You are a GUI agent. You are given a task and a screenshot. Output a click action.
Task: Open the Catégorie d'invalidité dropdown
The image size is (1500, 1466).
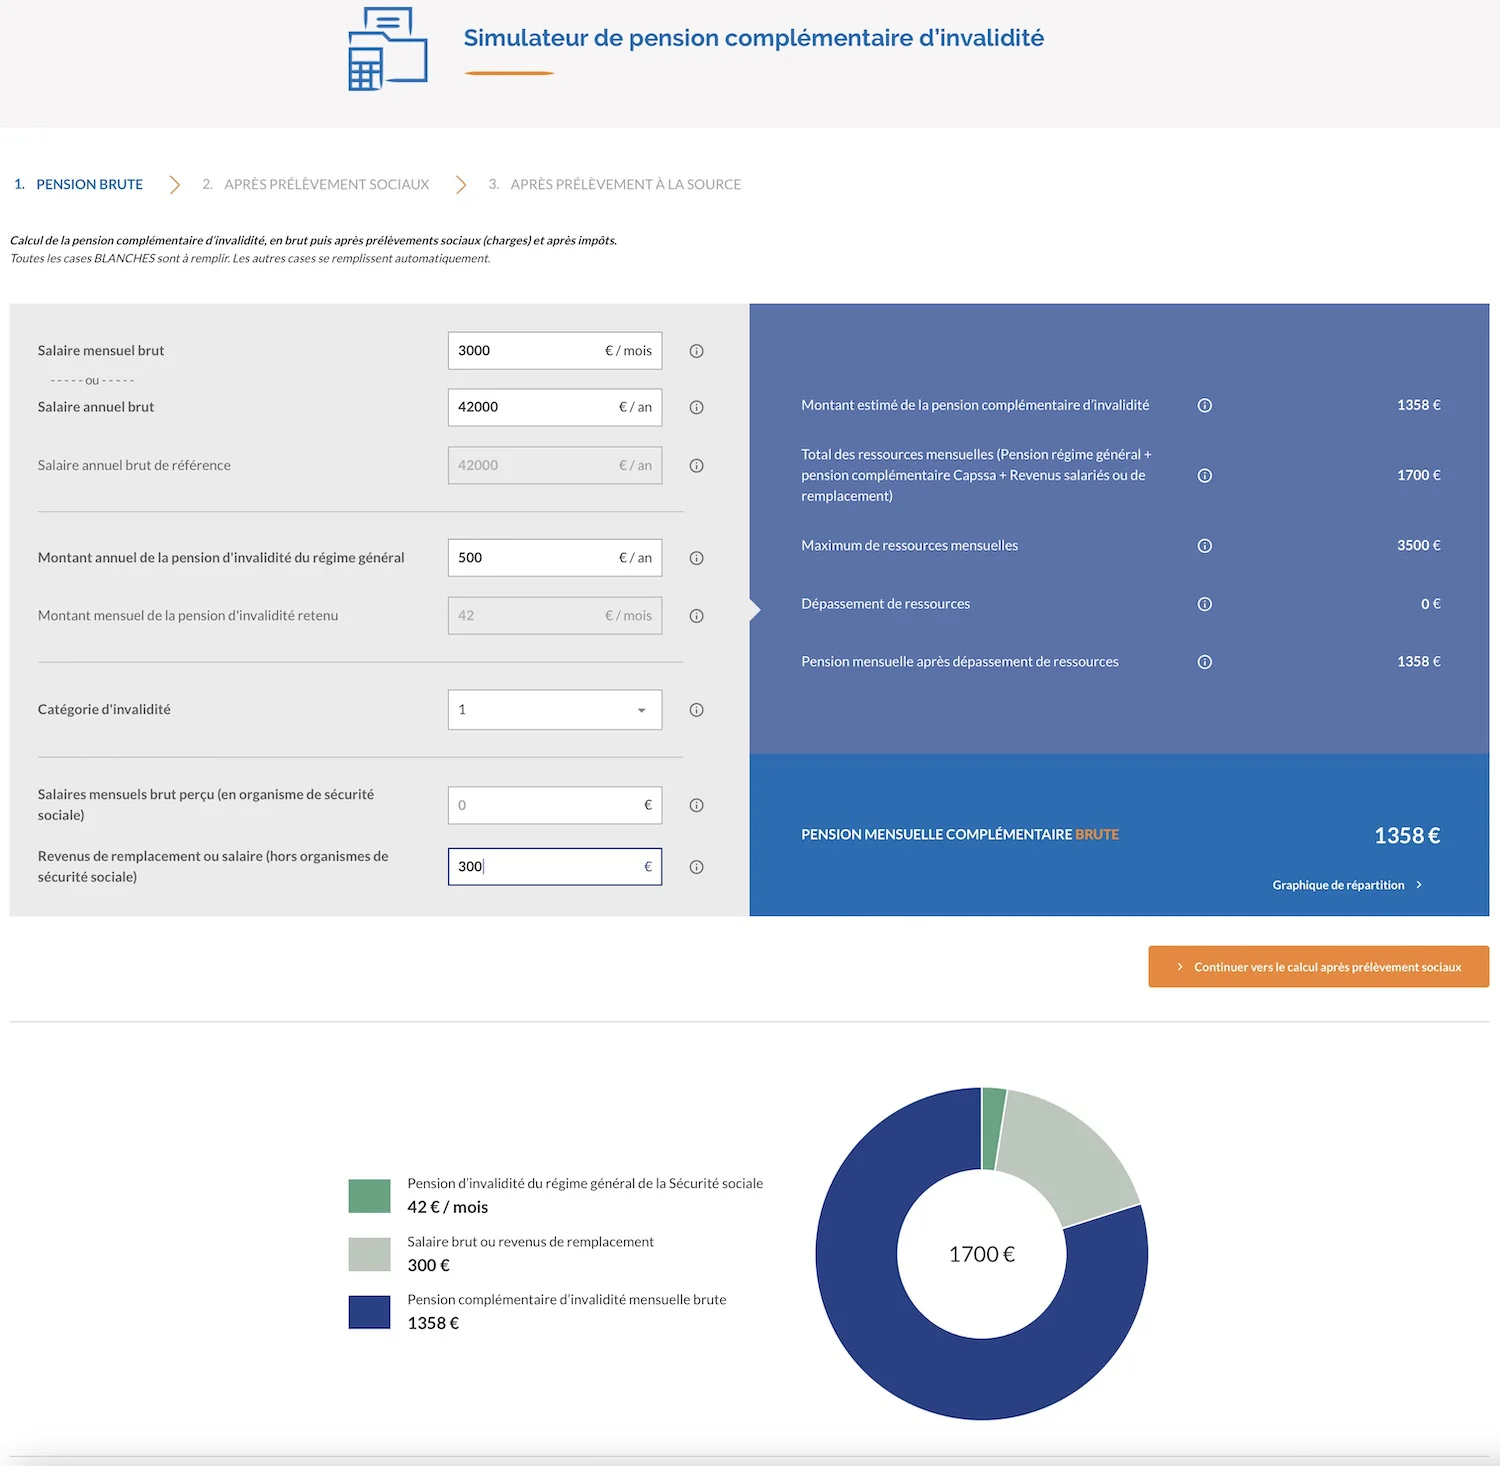point(554,710)
